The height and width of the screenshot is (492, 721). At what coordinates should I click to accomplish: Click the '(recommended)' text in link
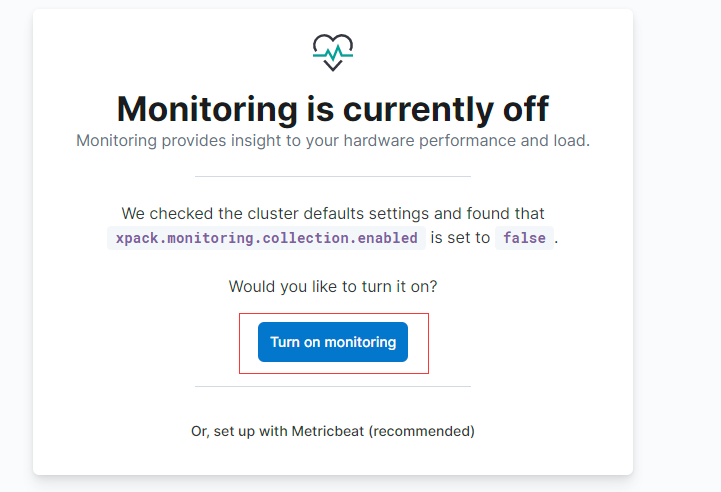tap(422, 431)
